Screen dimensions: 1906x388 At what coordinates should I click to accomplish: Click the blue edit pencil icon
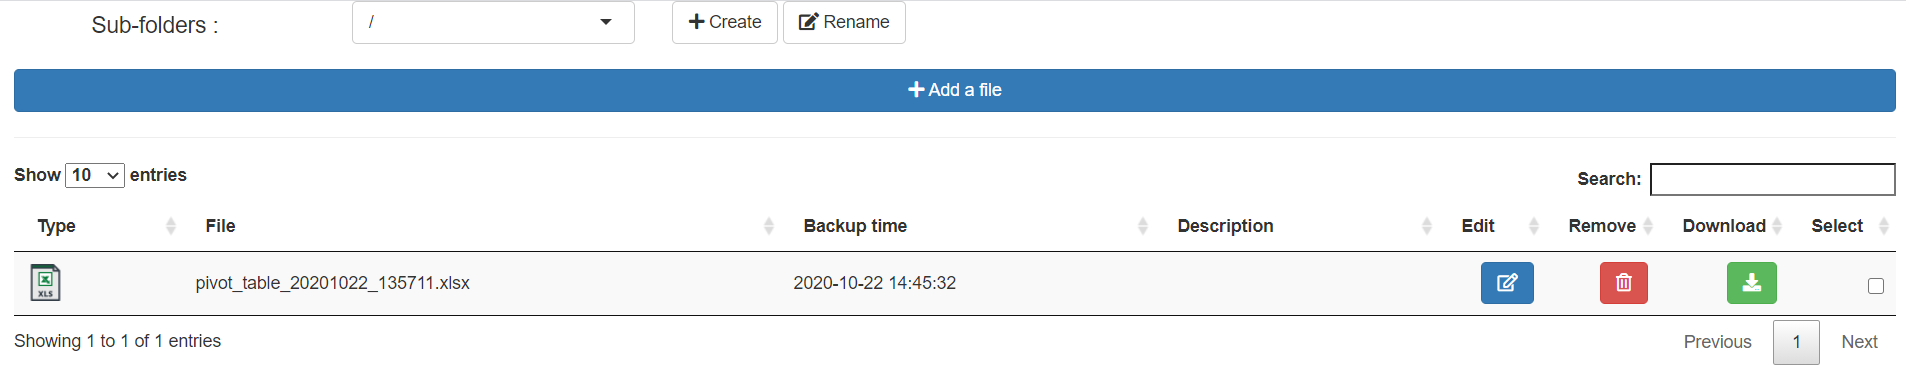click(x=1507, y=283)
